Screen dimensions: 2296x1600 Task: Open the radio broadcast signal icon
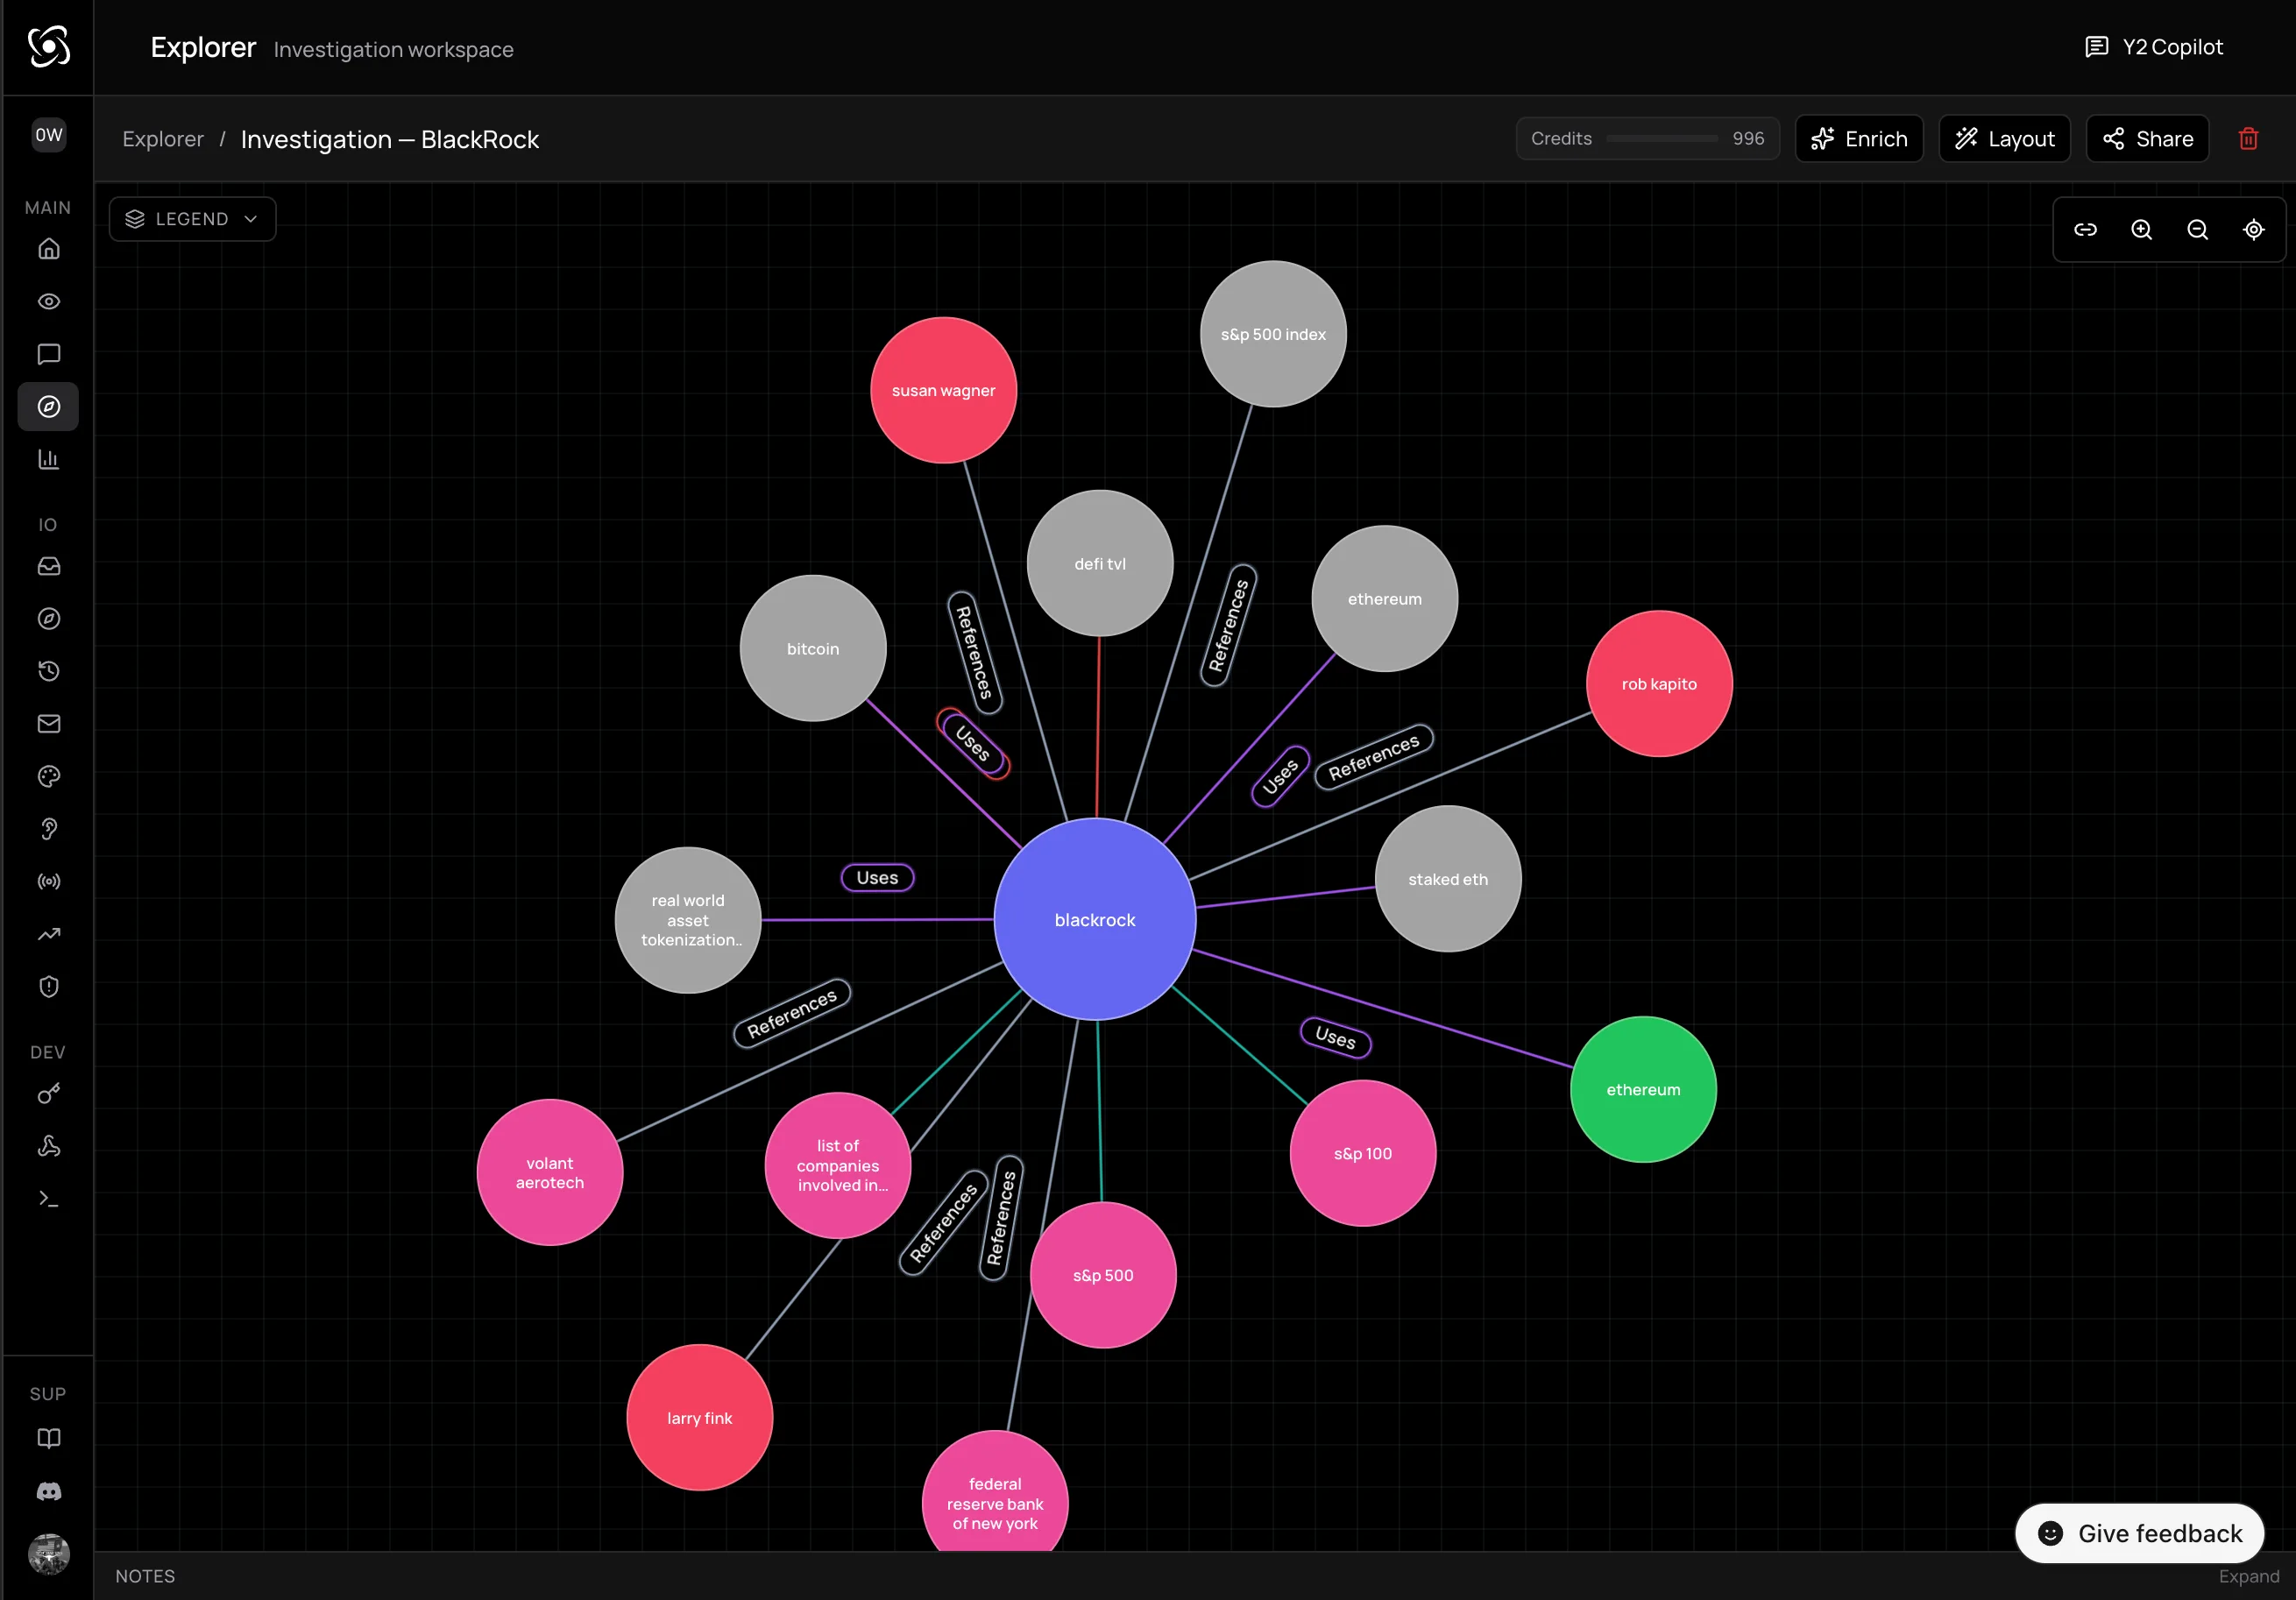pyautogui.click(x=48, y=881)
